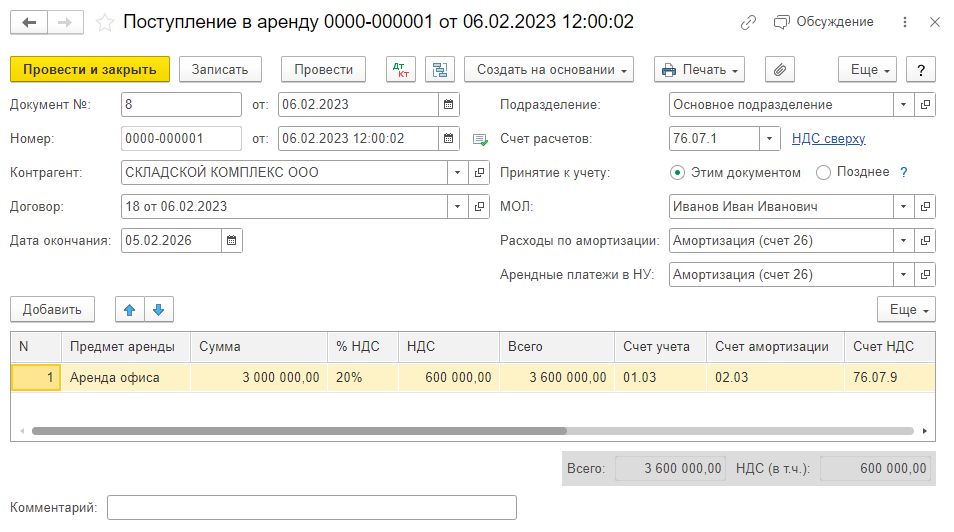Move row up with the arrow button

click(x=129, y=309)
